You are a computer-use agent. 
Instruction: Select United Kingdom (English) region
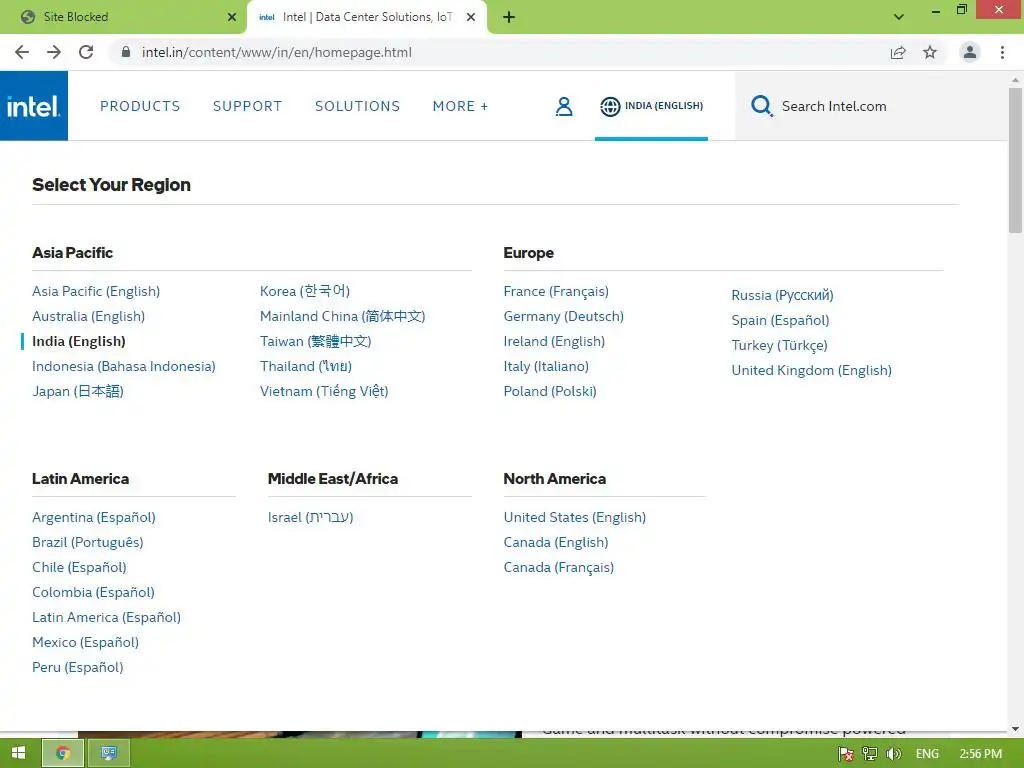(811, 370)
